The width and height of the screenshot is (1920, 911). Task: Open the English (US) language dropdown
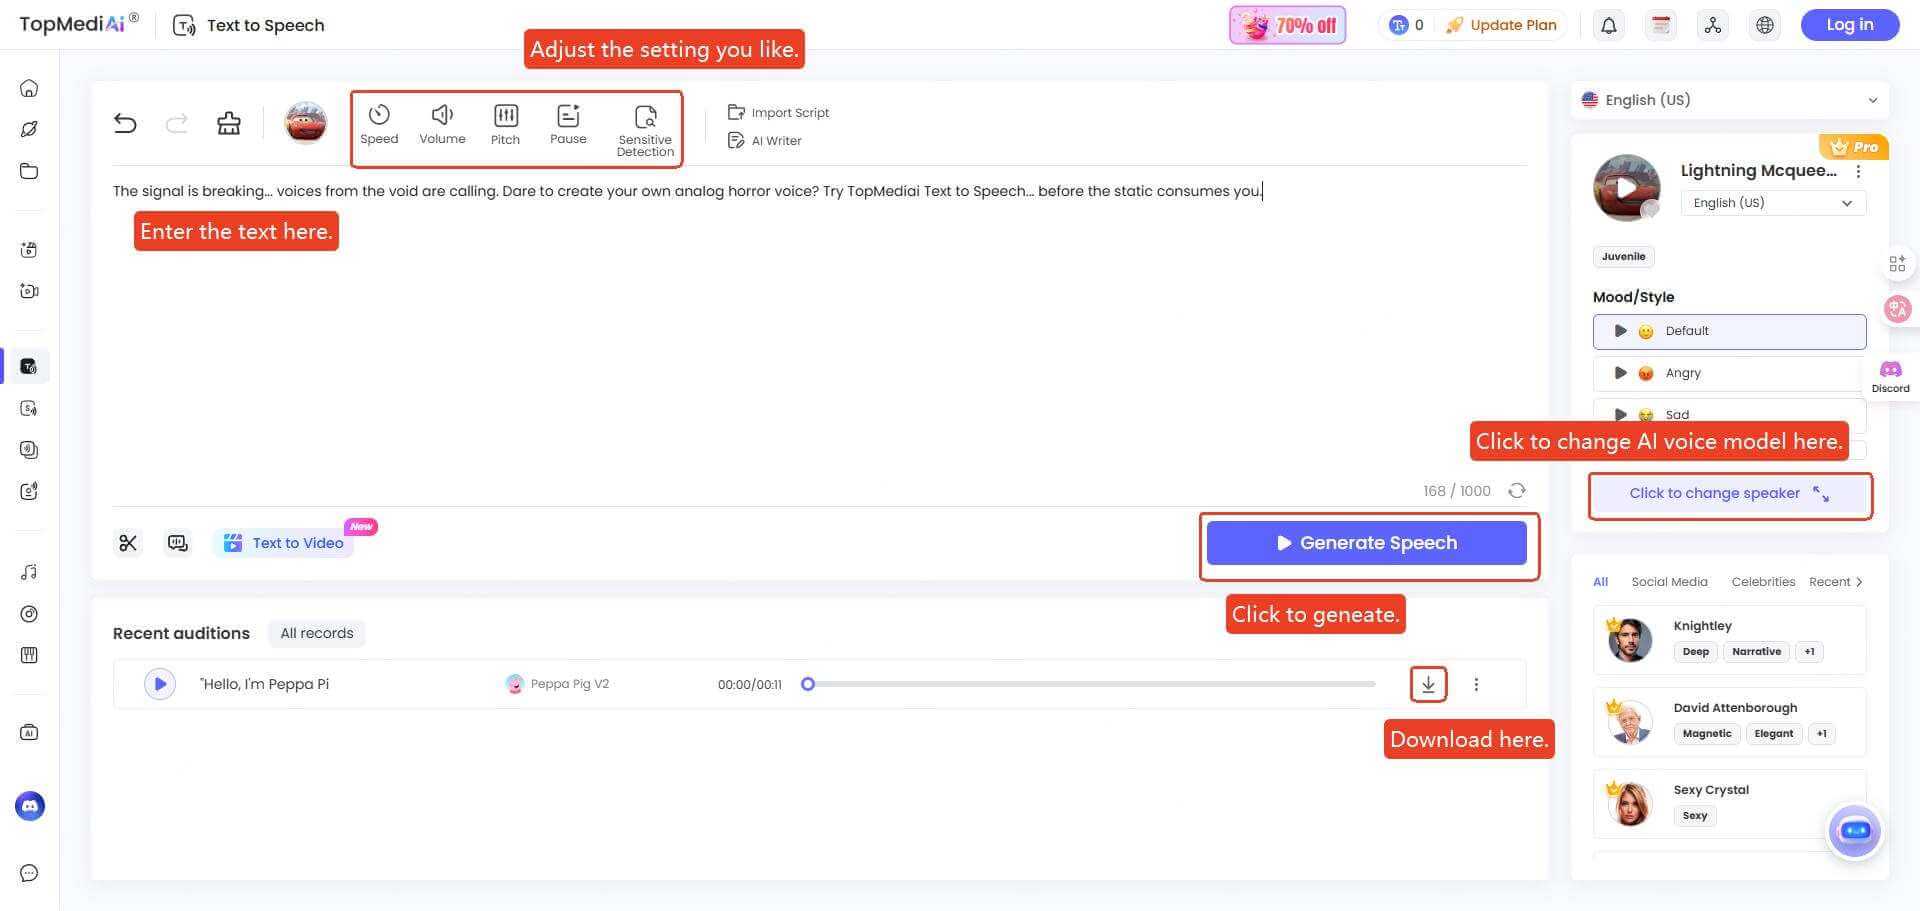pyautogui.click(x=1729, y=100)
